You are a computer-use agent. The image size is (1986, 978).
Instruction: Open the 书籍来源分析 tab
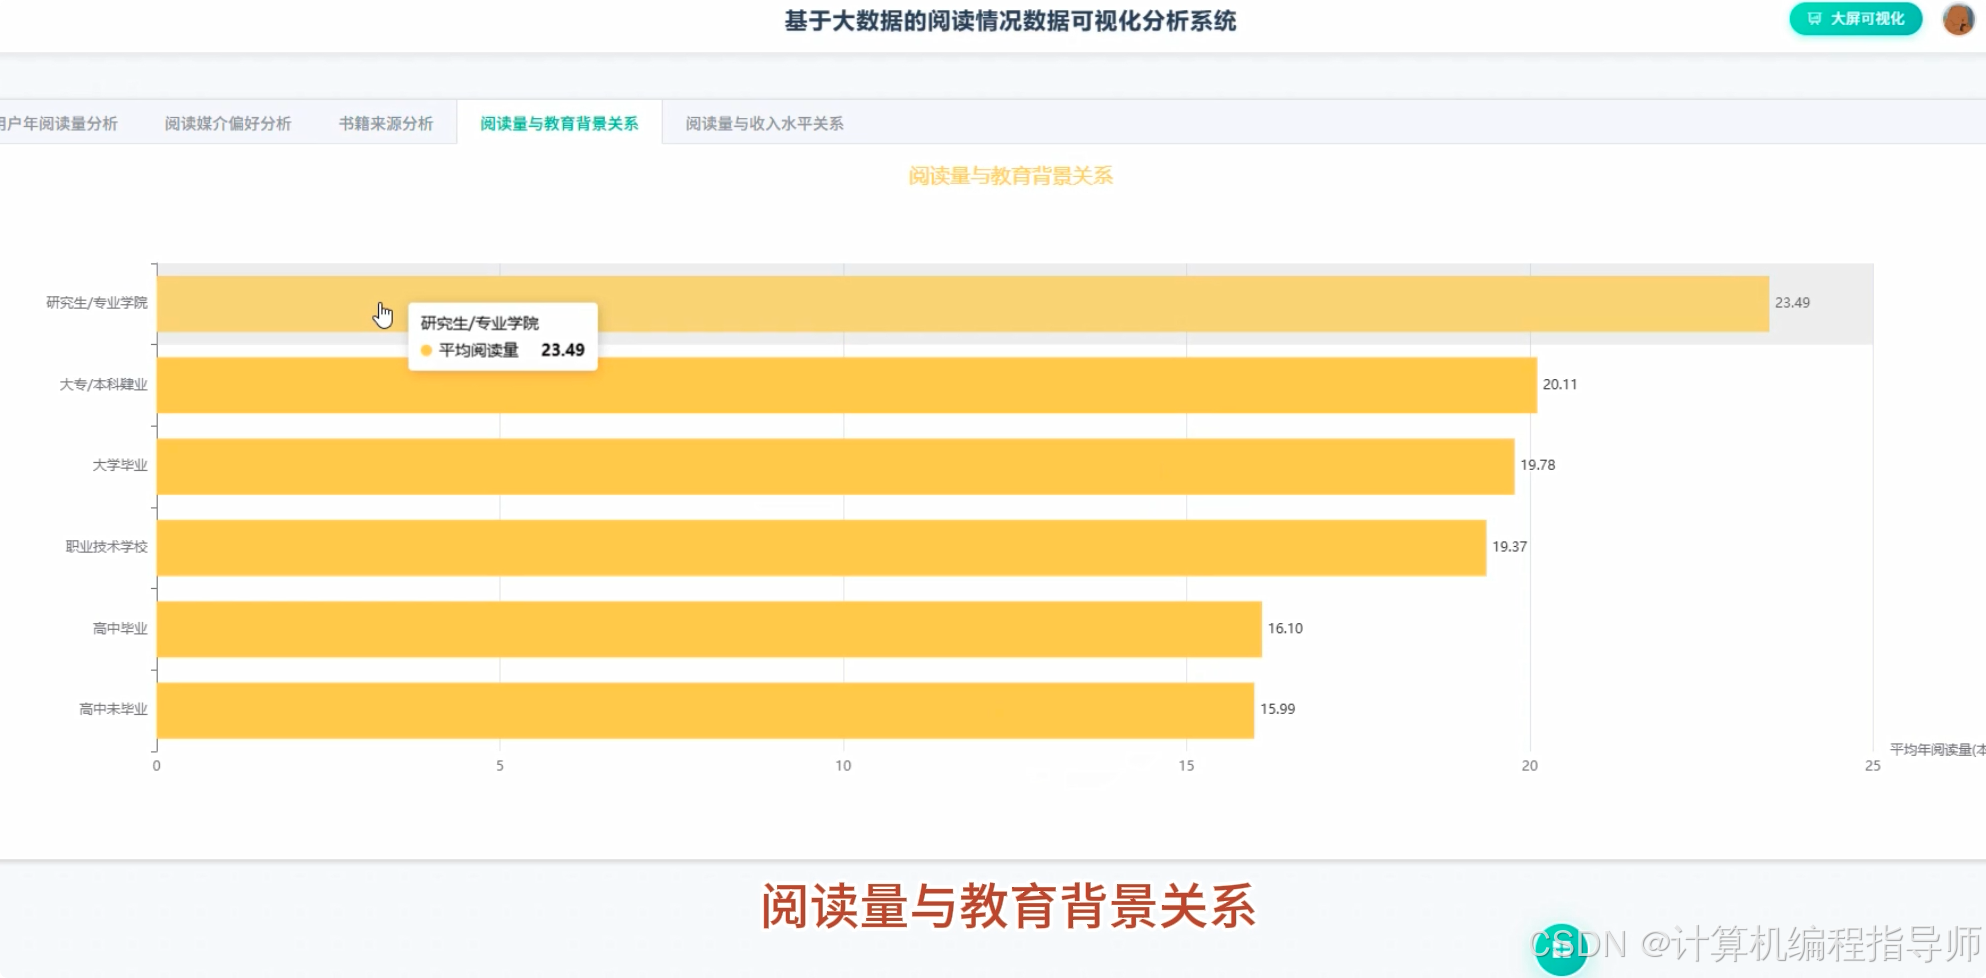pyautogui.click(x=385, y=122)
